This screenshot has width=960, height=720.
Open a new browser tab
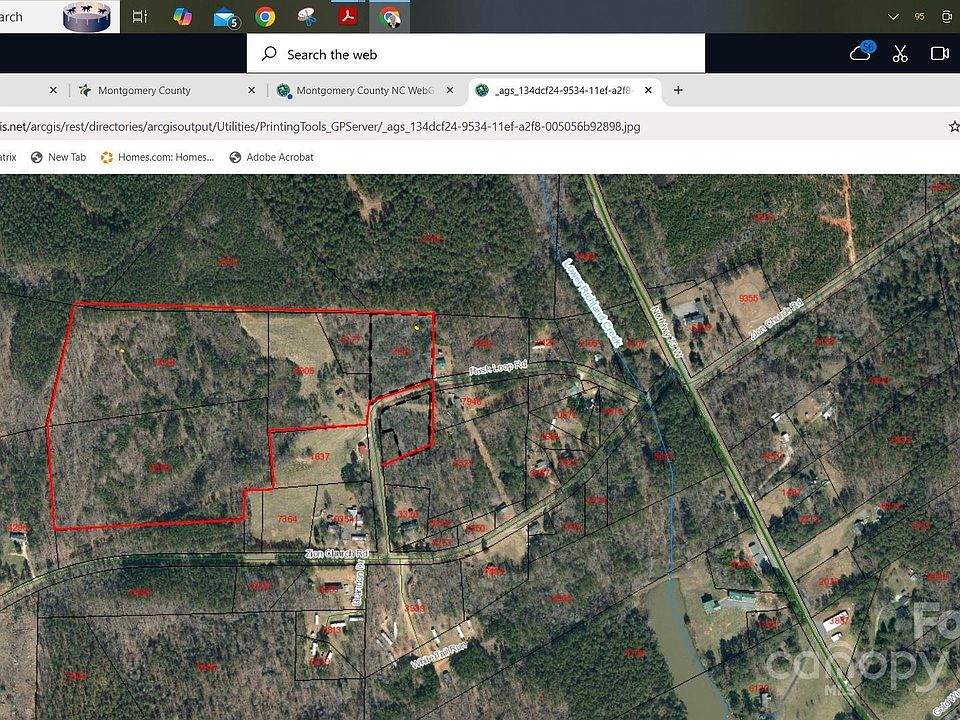click(678, 90)
